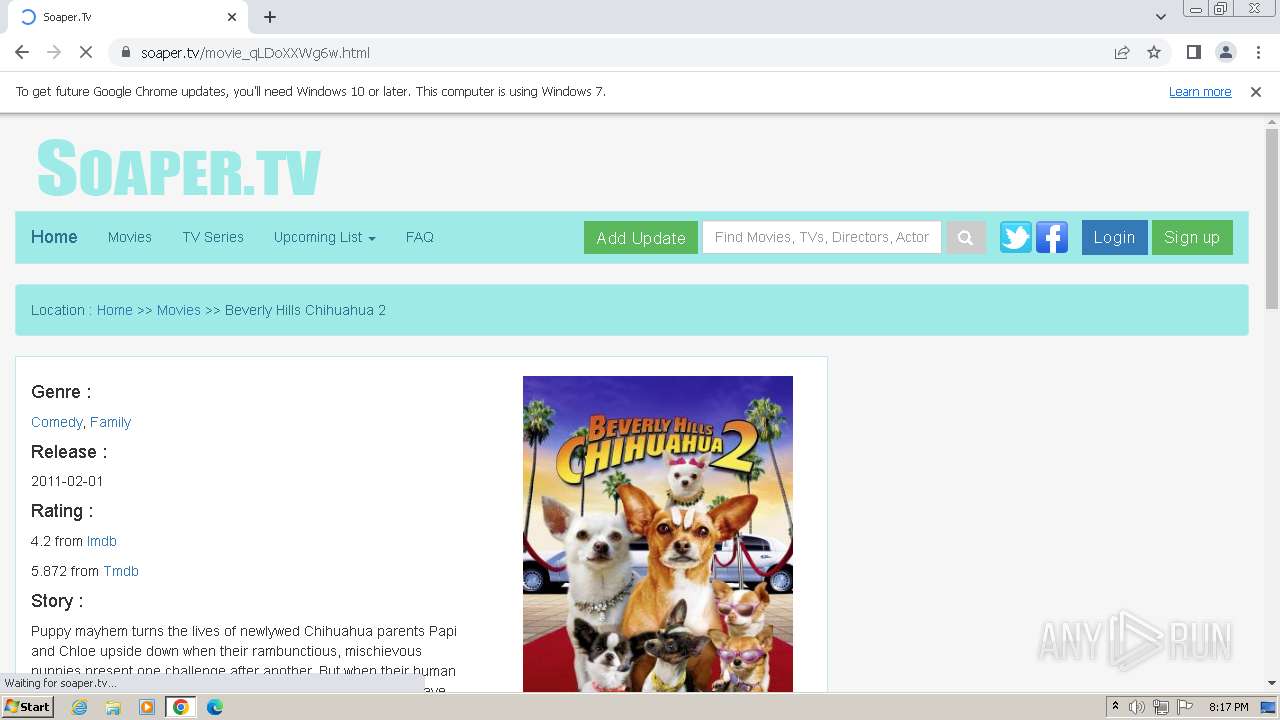
Task: Click the Action Center flag icon
Action: (1185, 707)
